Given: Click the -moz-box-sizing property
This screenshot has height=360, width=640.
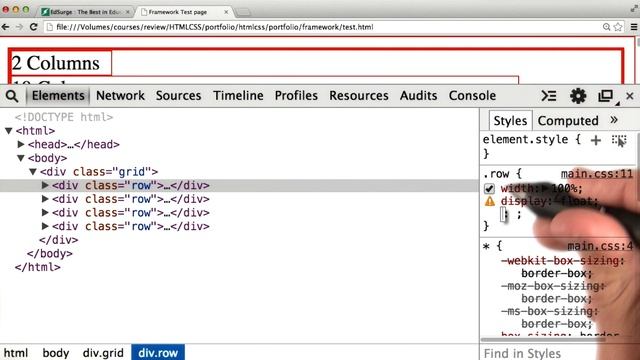Looking at the screenshot, I should [552, 286].
